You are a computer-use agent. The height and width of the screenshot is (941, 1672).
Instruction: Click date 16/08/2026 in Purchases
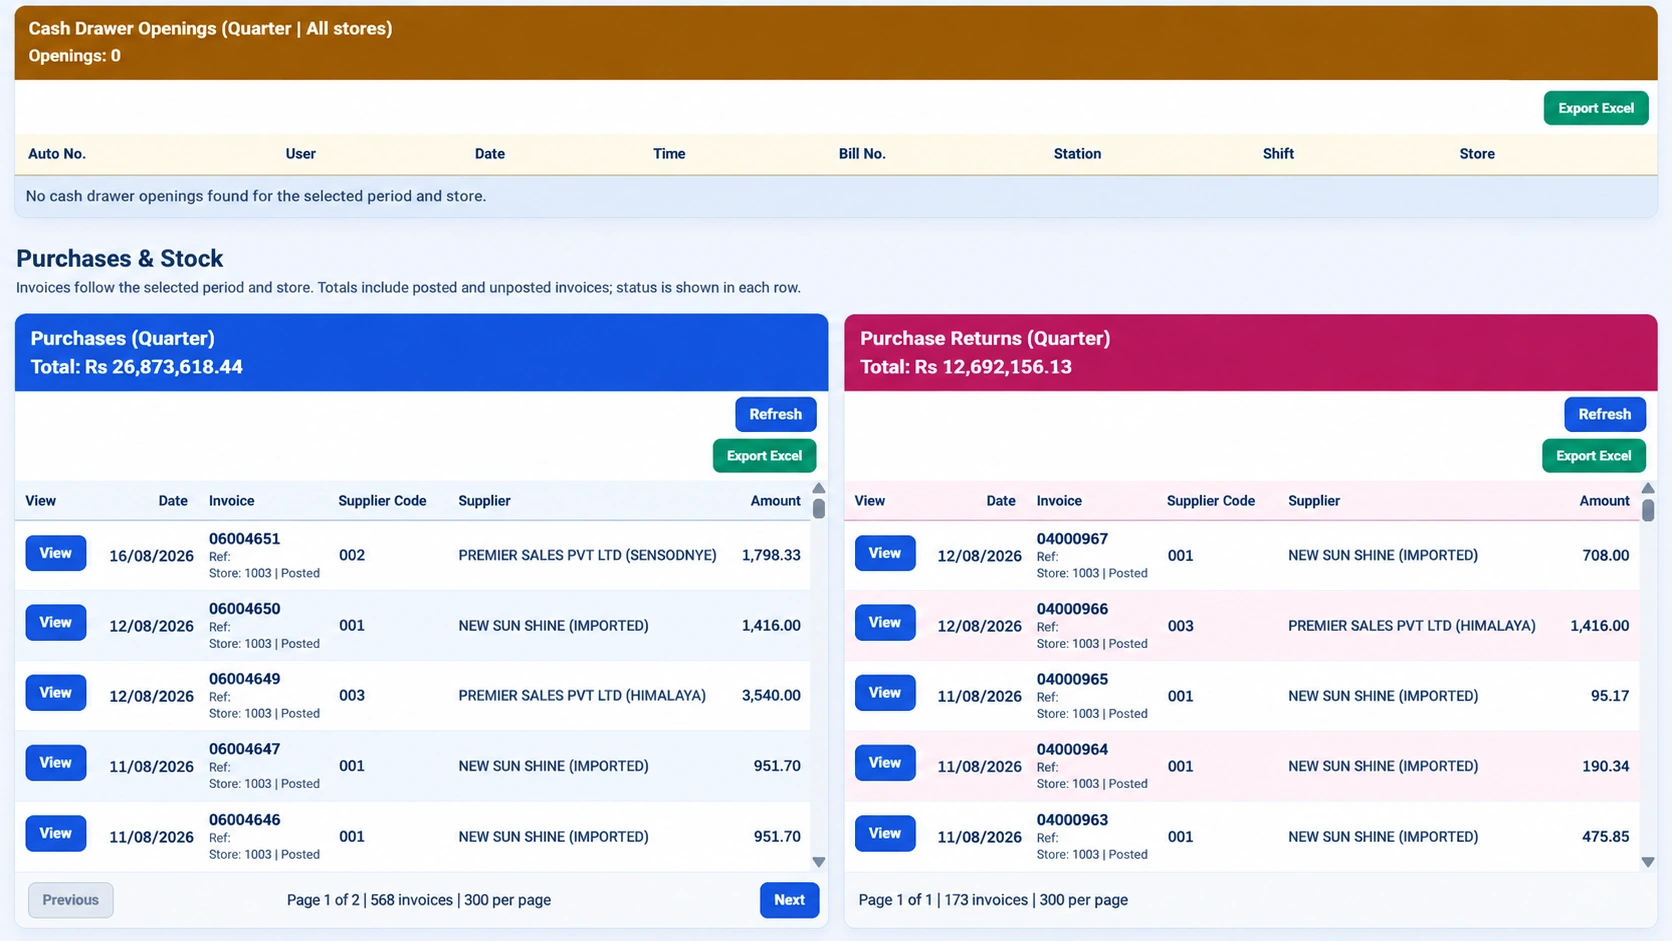pyautogui.click(x=151, y=556)
